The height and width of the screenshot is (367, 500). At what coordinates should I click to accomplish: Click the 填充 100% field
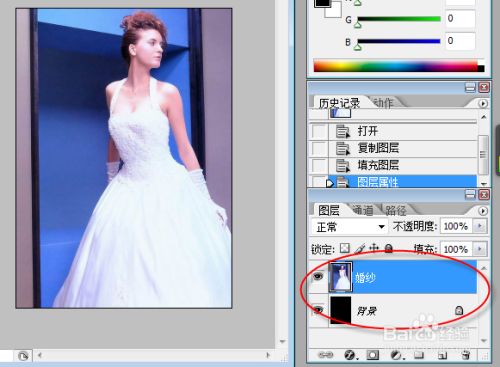(x=456, y=249)
